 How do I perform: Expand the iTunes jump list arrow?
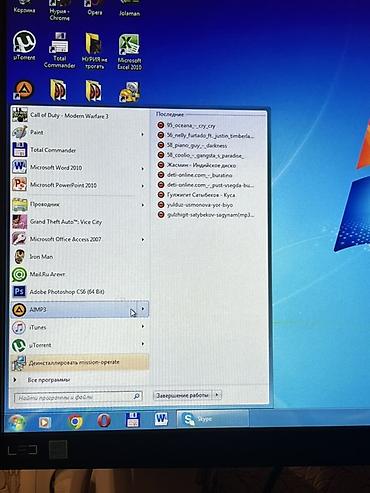tap(143, 326)
